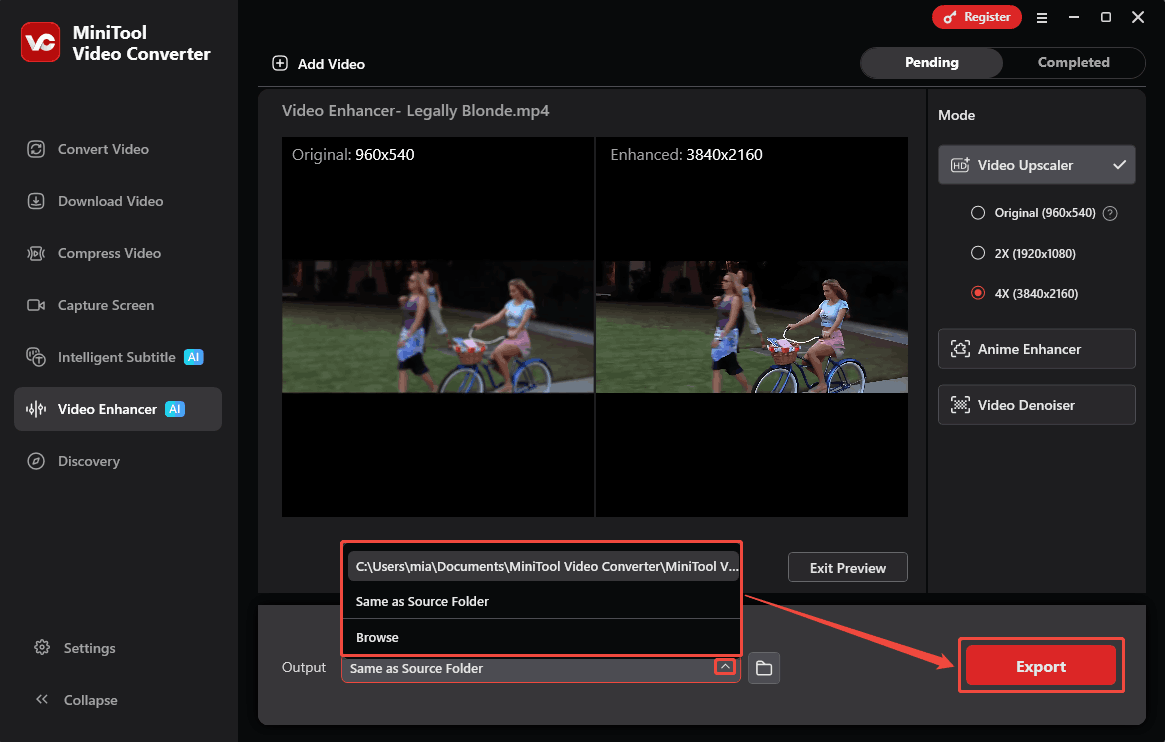Enable the Video Denoiser mode

[x=1036, y=404]
